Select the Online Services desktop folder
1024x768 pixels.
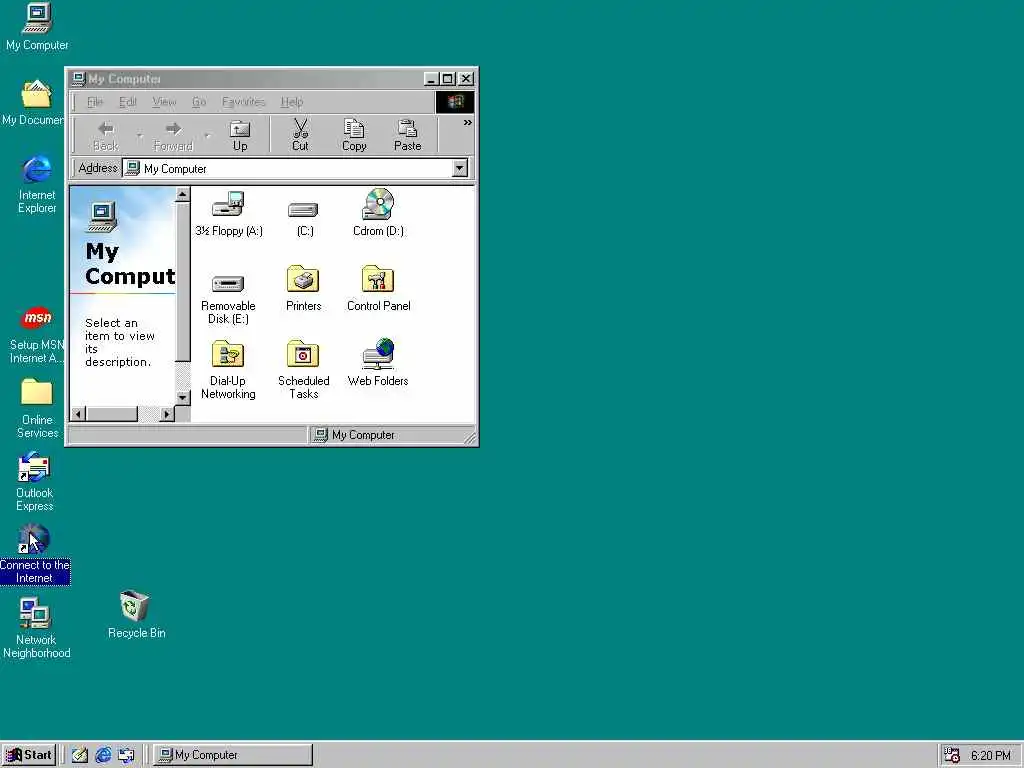pos(37,408)
